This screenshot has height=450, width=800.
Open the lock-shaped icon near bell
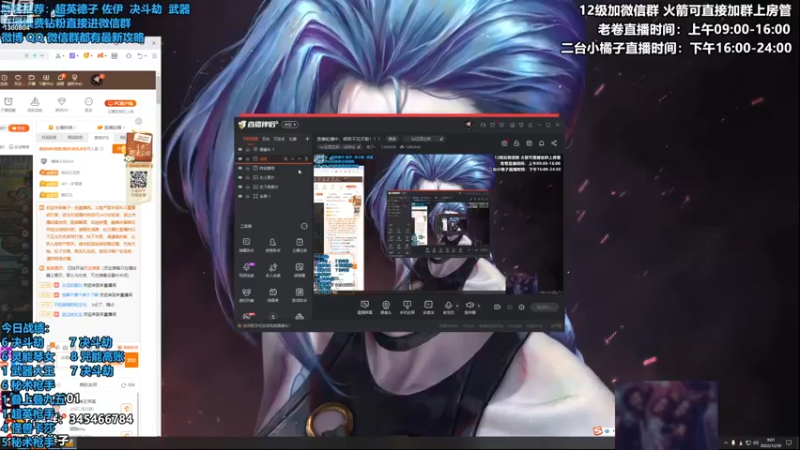tap(516, 143)
